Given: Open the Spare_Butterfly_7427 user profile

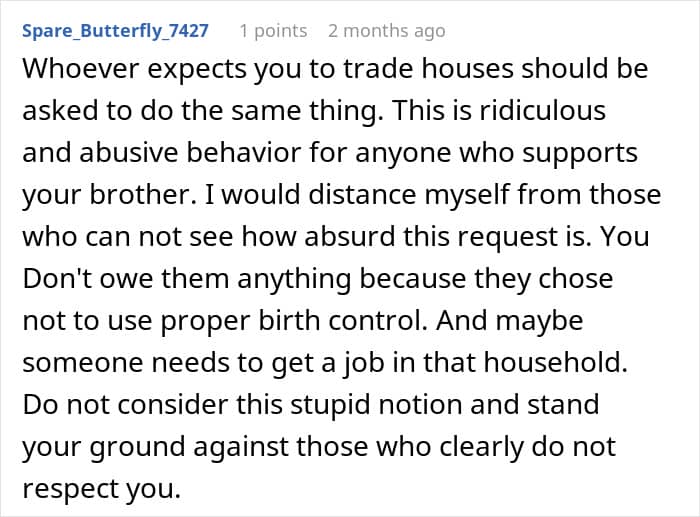Looking at the screenshot, I should pos(114,31).
